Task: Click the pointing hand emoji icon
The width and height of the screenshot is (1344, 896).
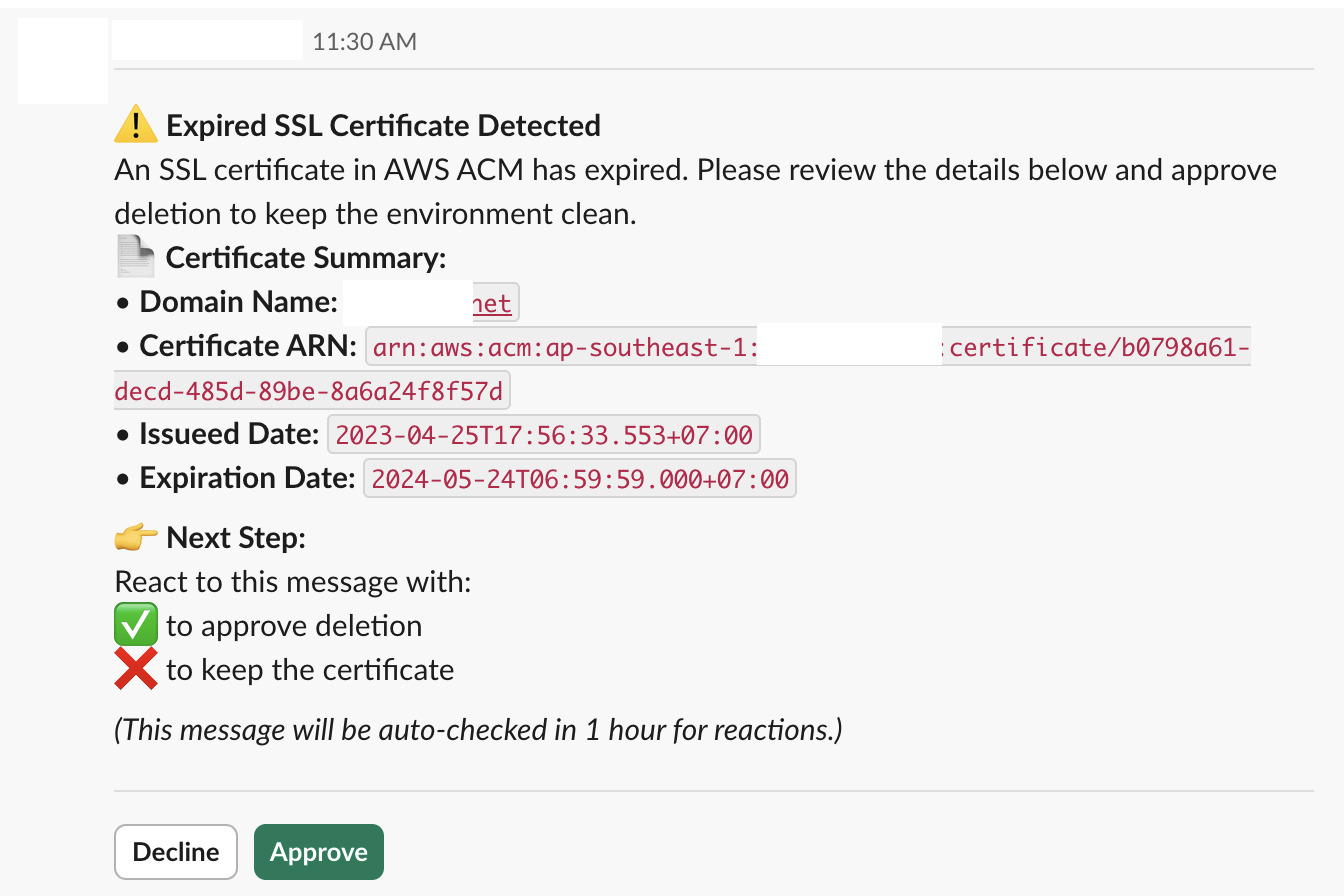Action: tap(135, 538)
